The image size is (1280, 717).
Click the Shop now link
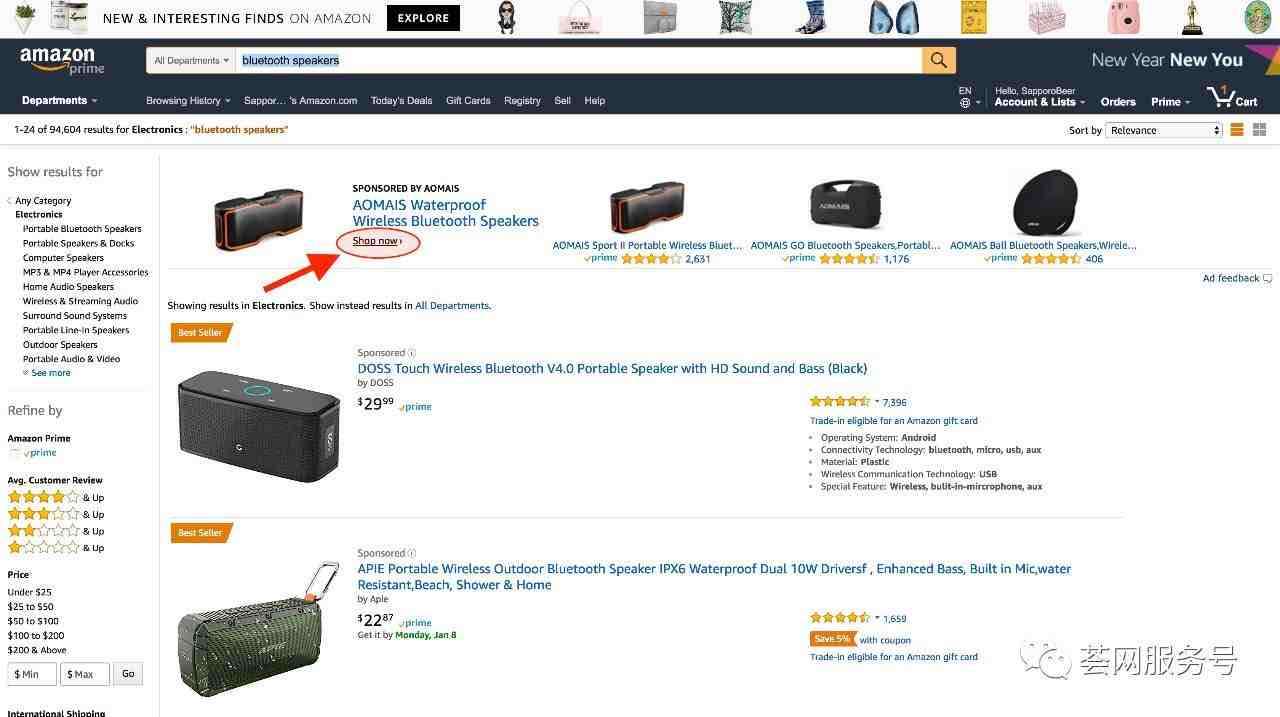(x=377, y=241)
